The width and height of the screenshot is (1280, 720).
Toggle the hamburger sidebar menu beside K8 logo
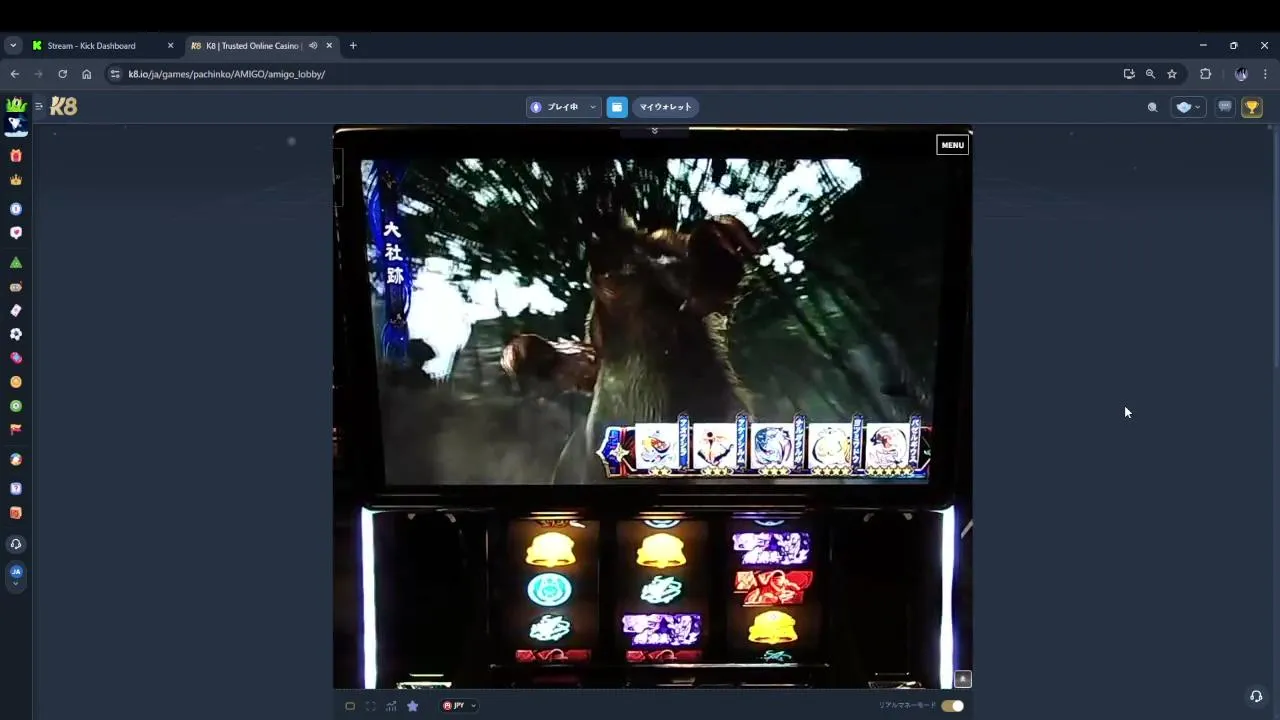[39, 106]
